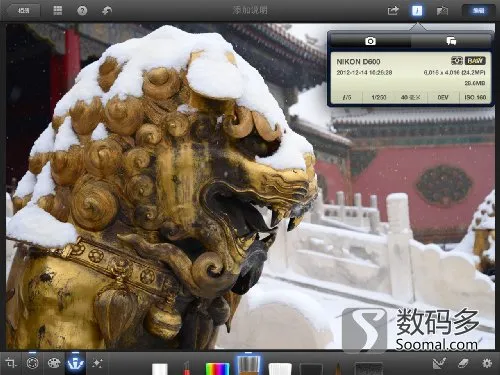Click the 2012-12-14 capture date
The width and height of the screenshot is (500, 375).
click(364, 72)
